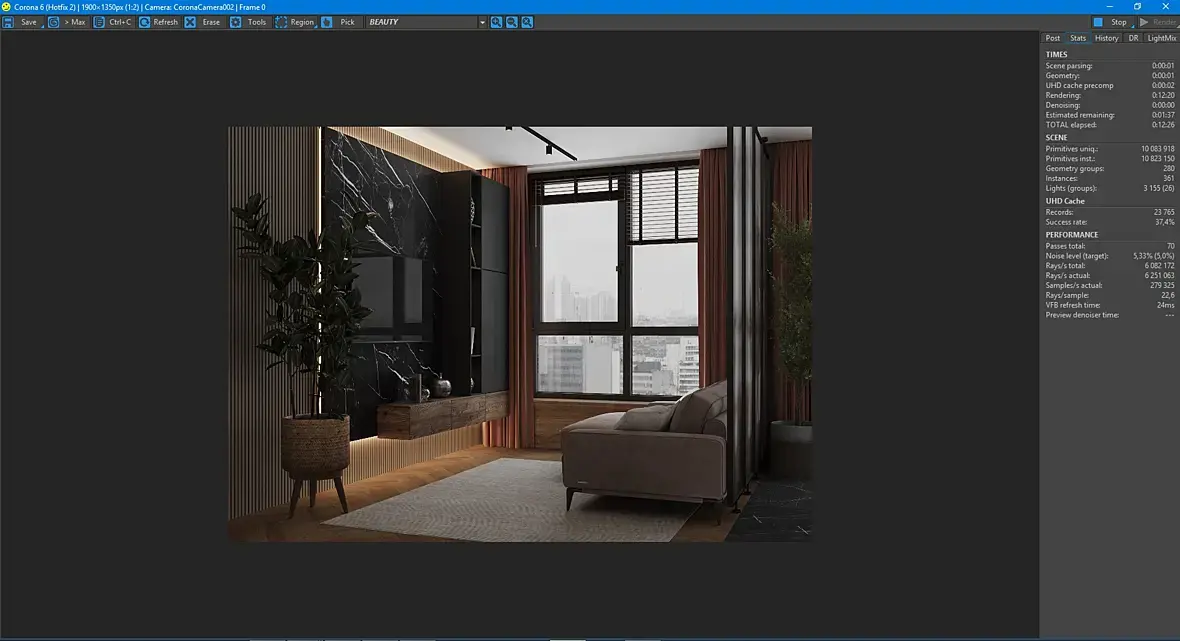Viewport: 1180px width, 641px height.
Task: Switch to the DR tab
Action: tap(1133, 38)
